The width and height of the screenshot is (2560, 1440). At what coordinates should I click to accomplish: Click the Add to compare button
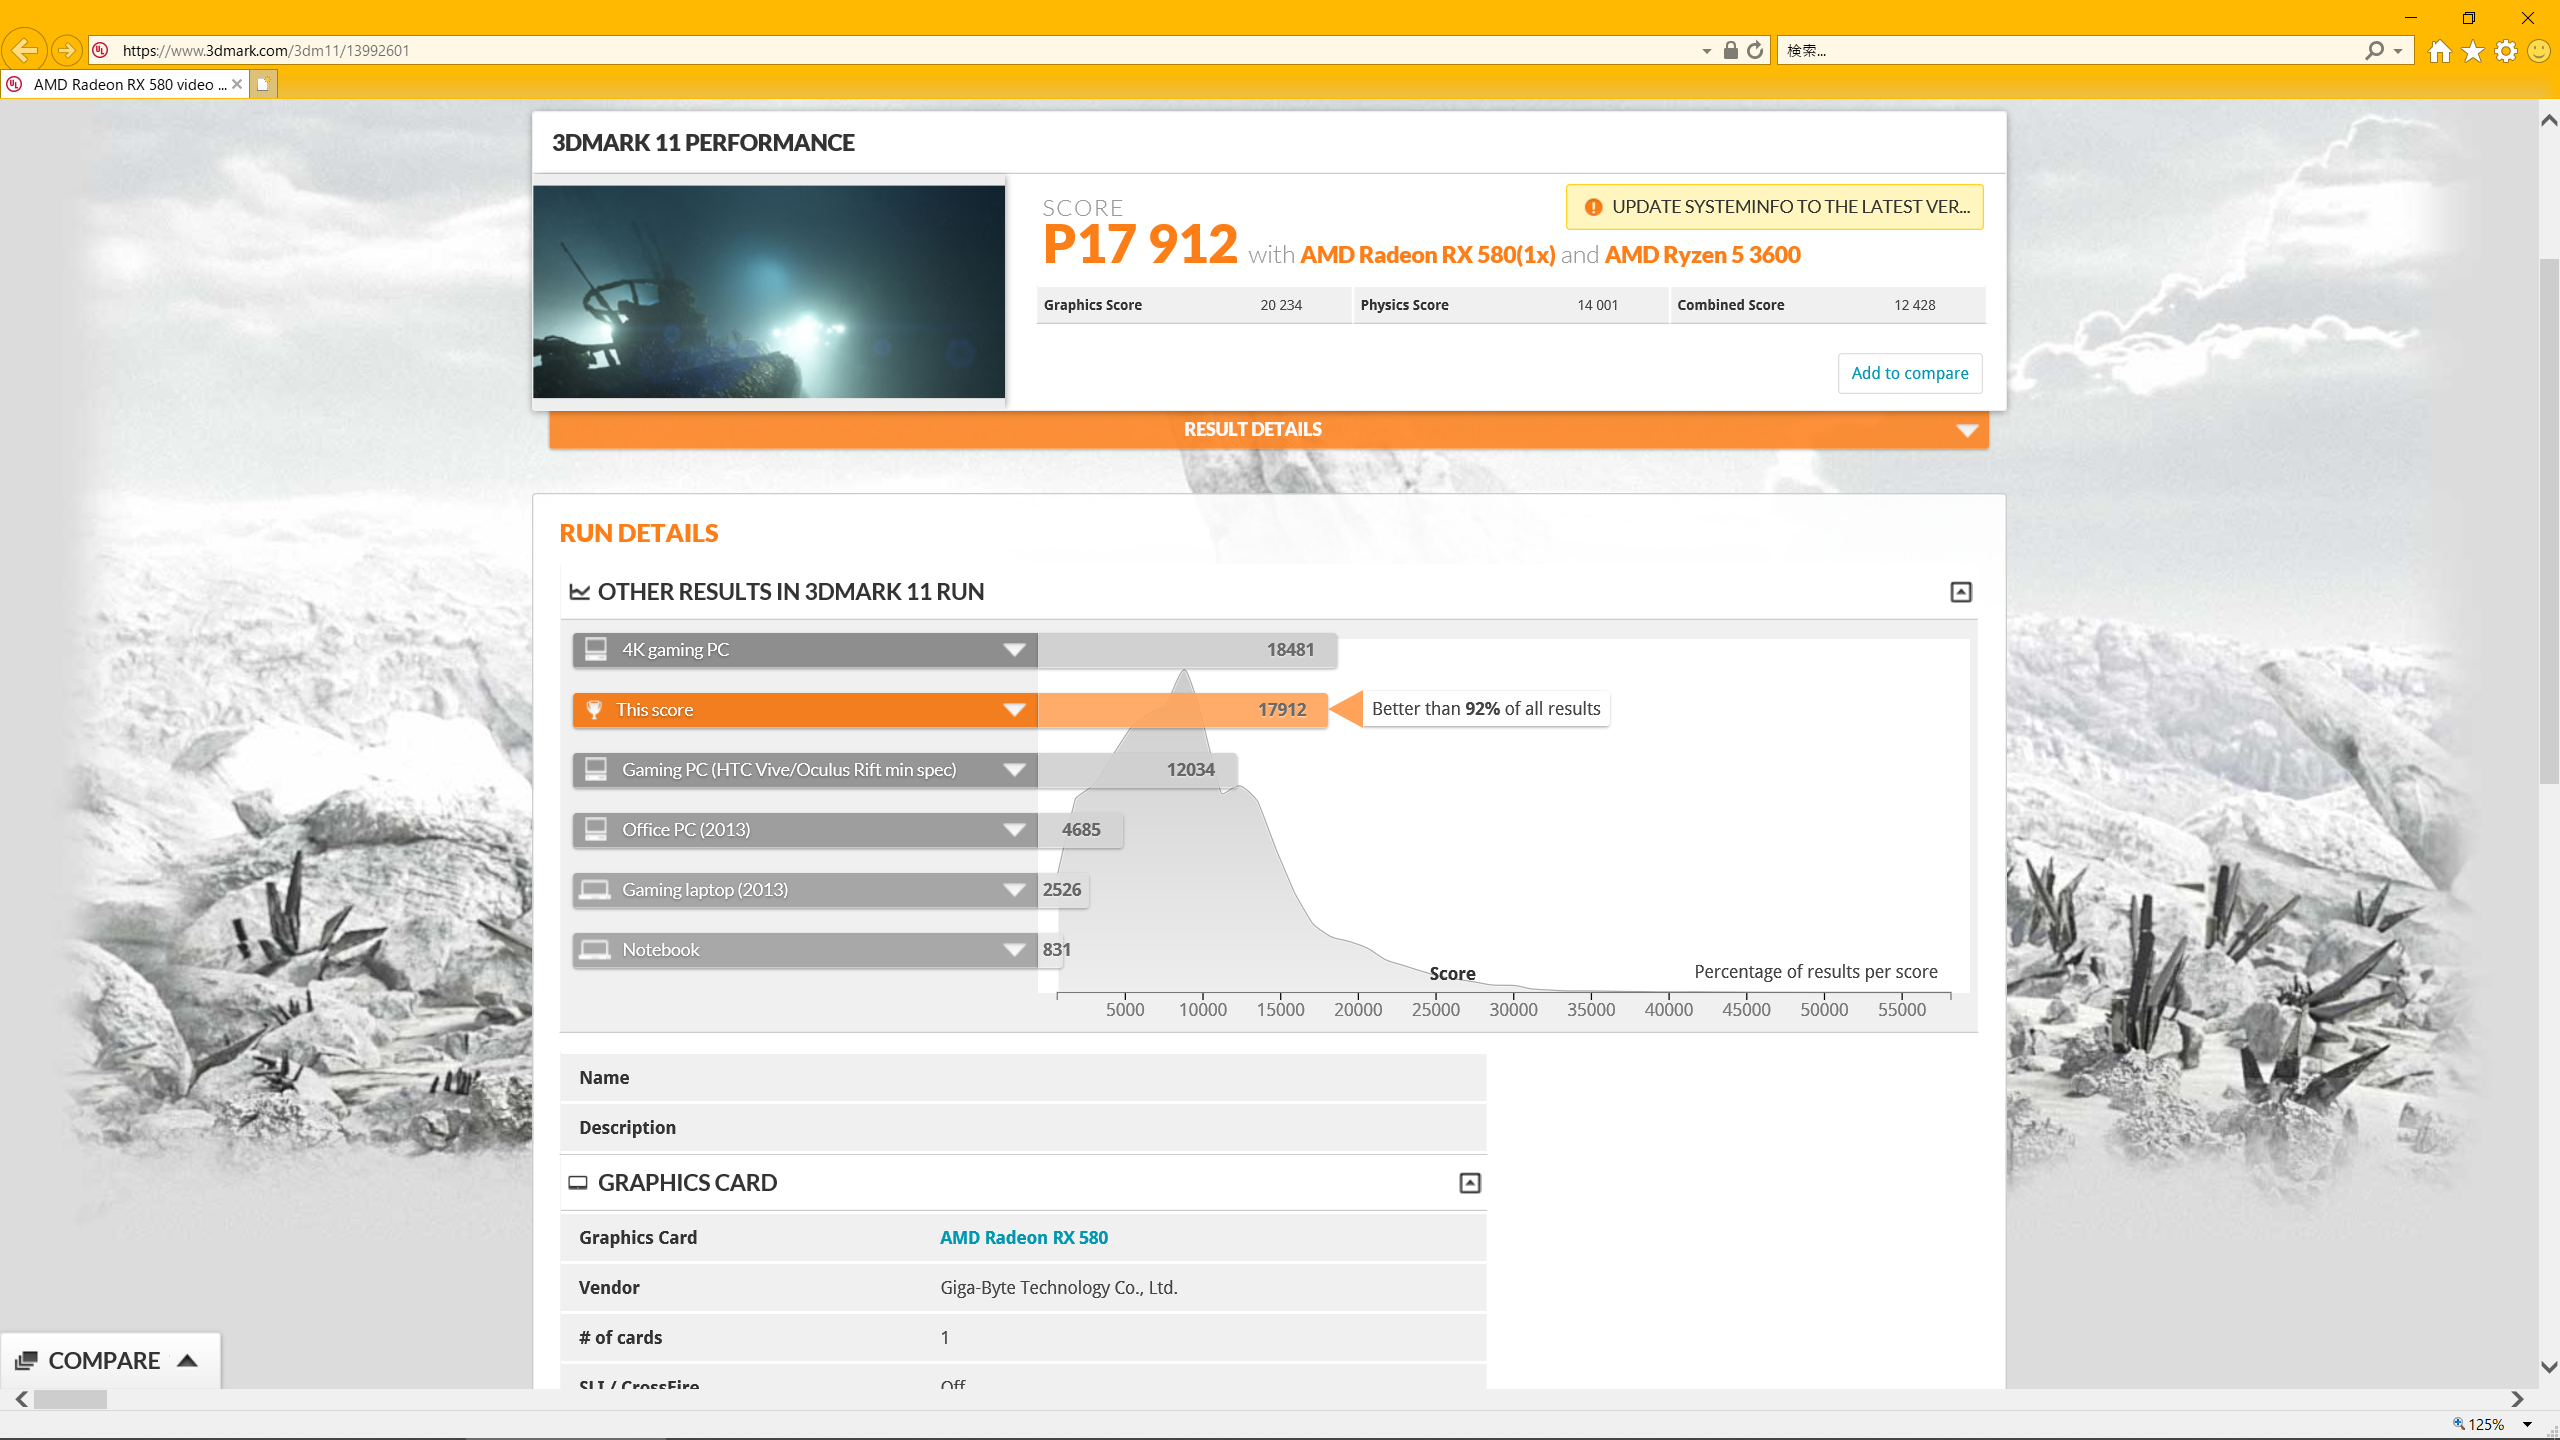tap(1909, 373)
